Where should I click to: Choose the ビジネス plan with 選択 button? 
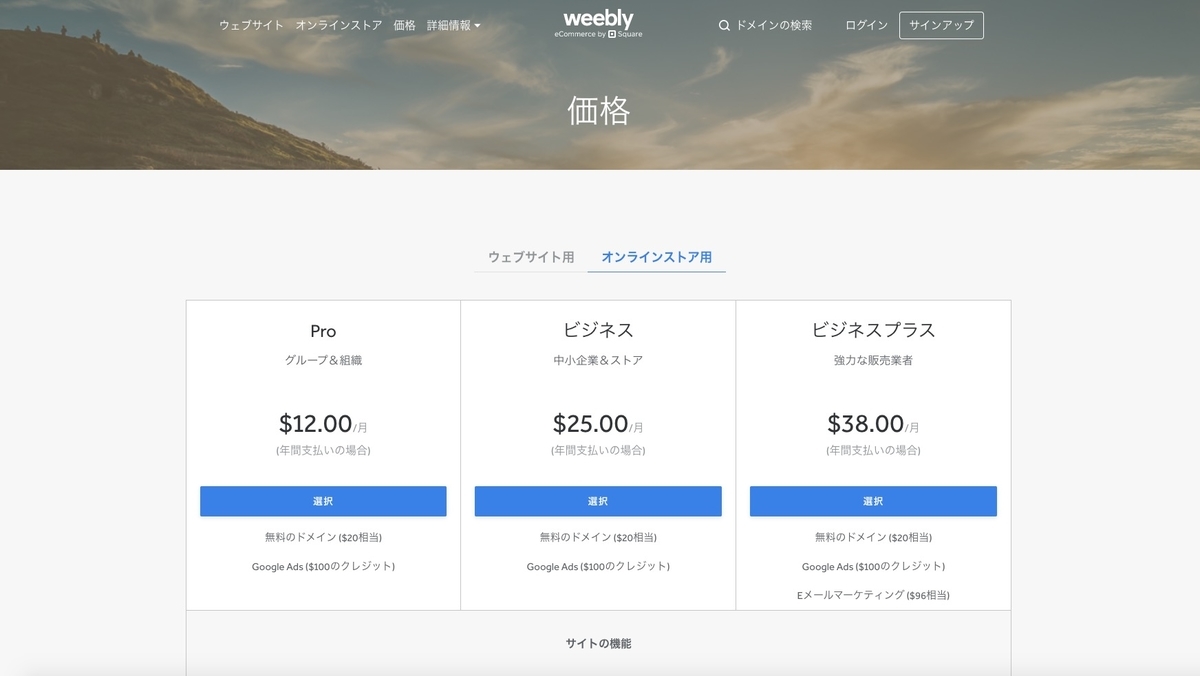click(598, 501)
